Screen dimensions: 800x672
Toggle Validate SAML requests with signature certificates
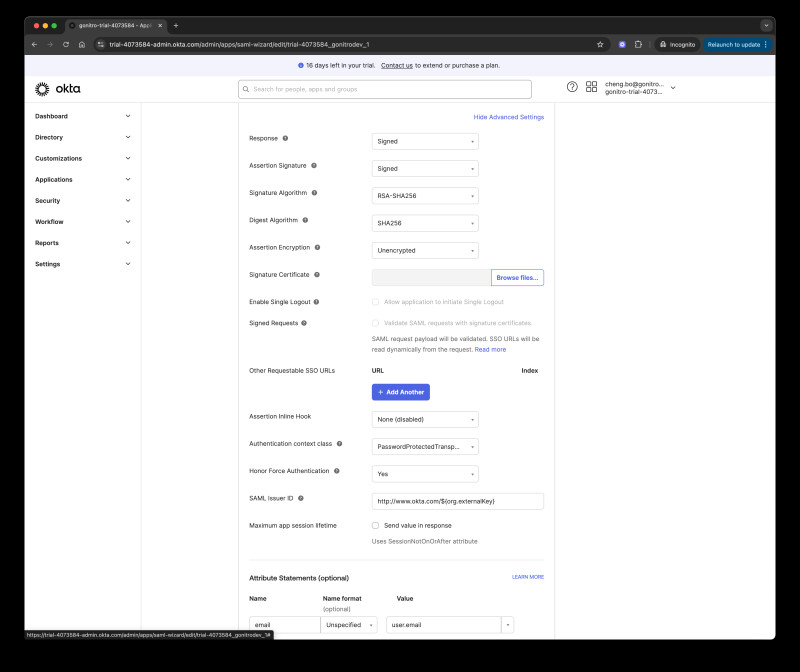coord(376,323)
